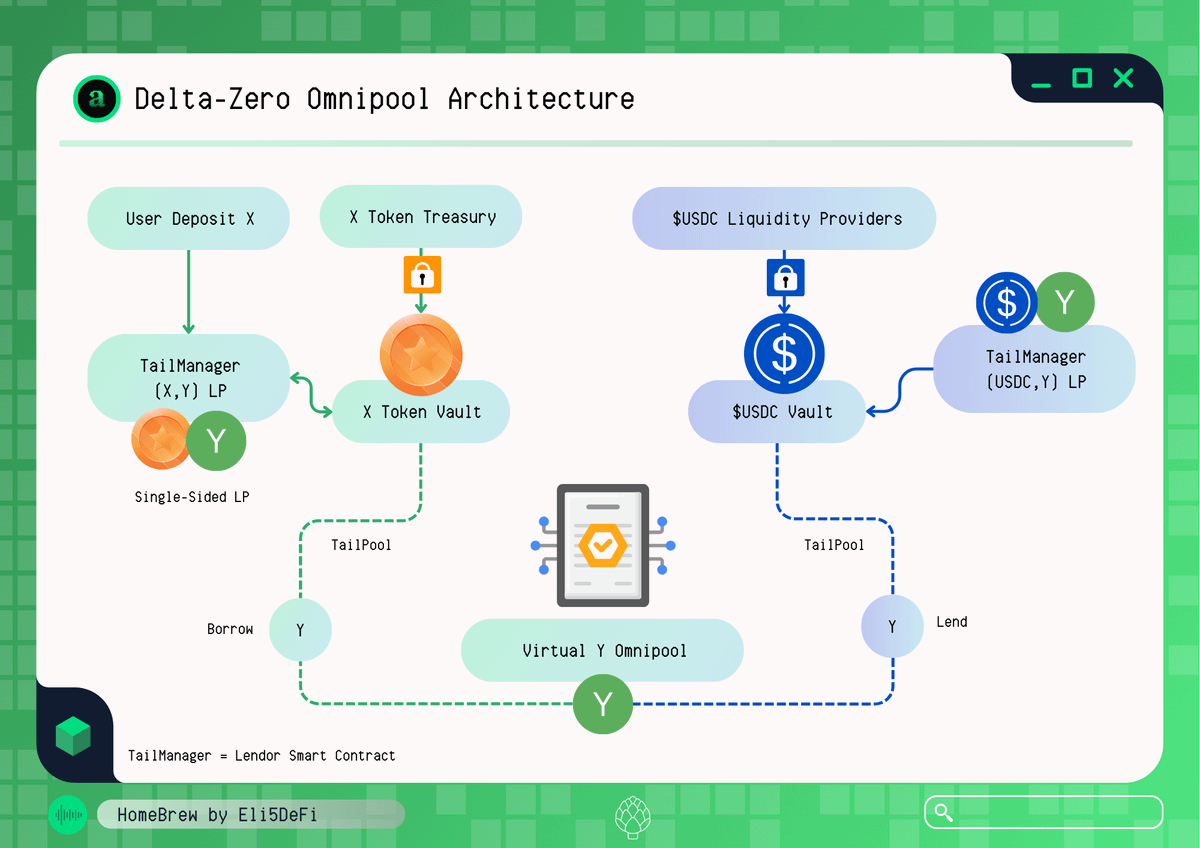Viewport: 1200px width, 848px height.
Task: Click the HomeBrew by Eli5DeFi label
Action: coord(218,815)
